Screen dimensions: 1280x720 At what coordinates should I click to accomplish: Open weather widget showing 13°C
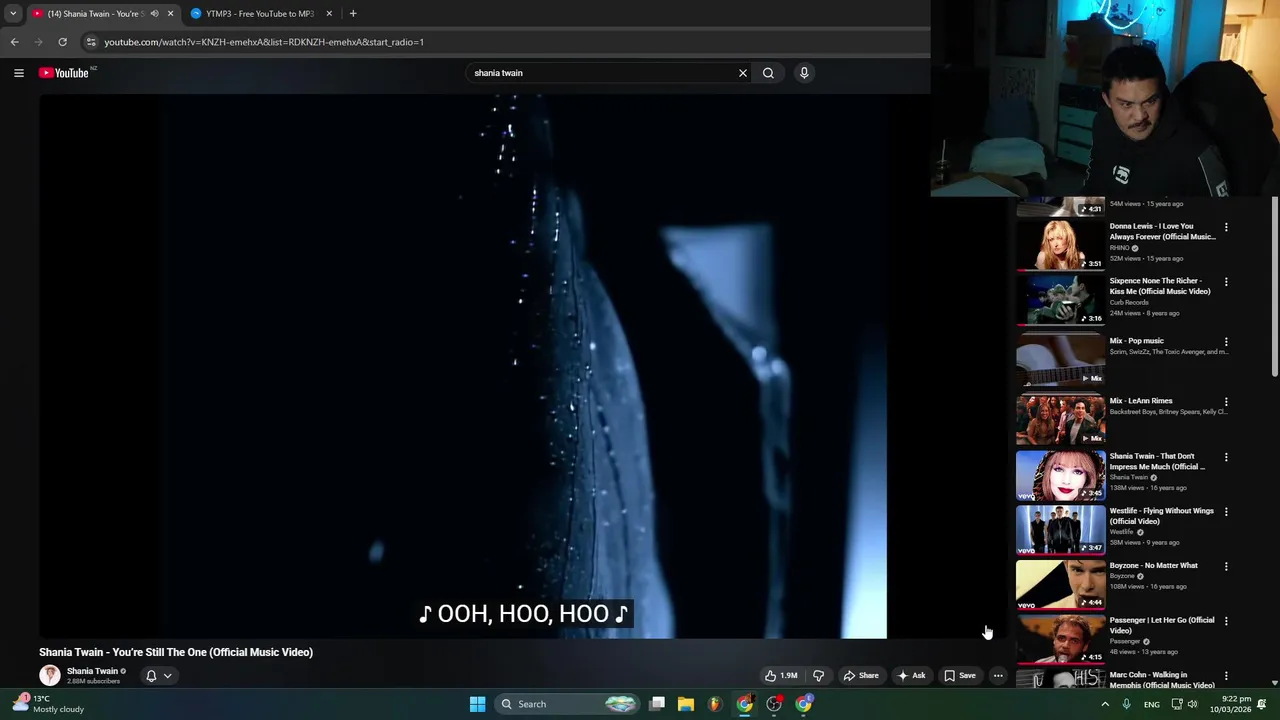tap(50, 704)
